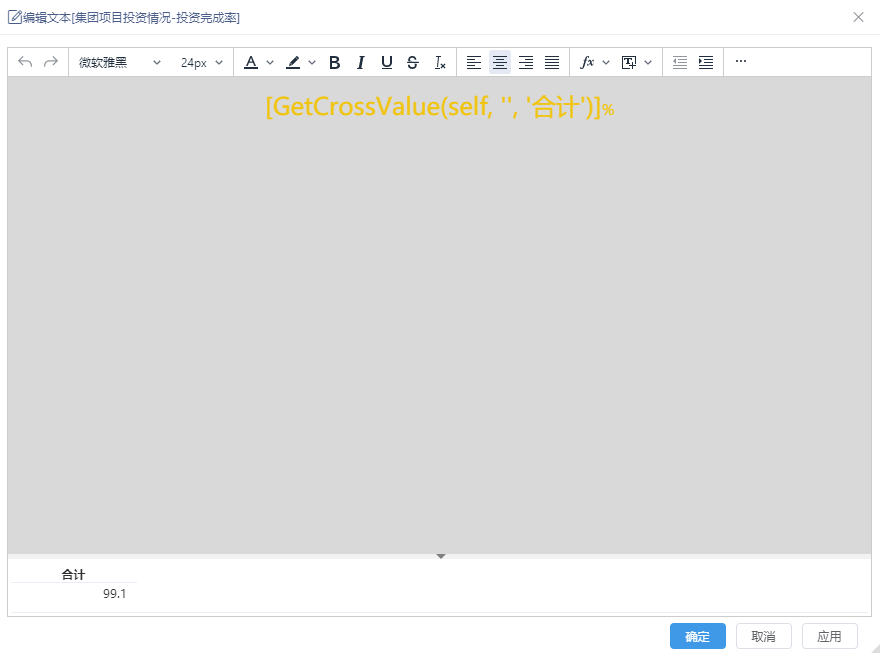Click the GetCrossValue expression text
Image resolution: width=880 pixels, height=653 pixels.
point(433,107)
